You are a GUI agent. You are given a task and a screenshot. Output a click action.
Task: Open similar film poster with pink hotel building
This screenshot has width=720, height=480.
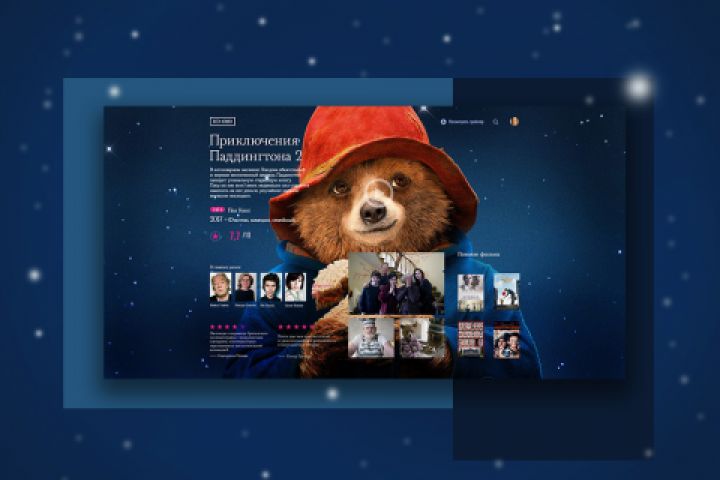coord(471,339)
